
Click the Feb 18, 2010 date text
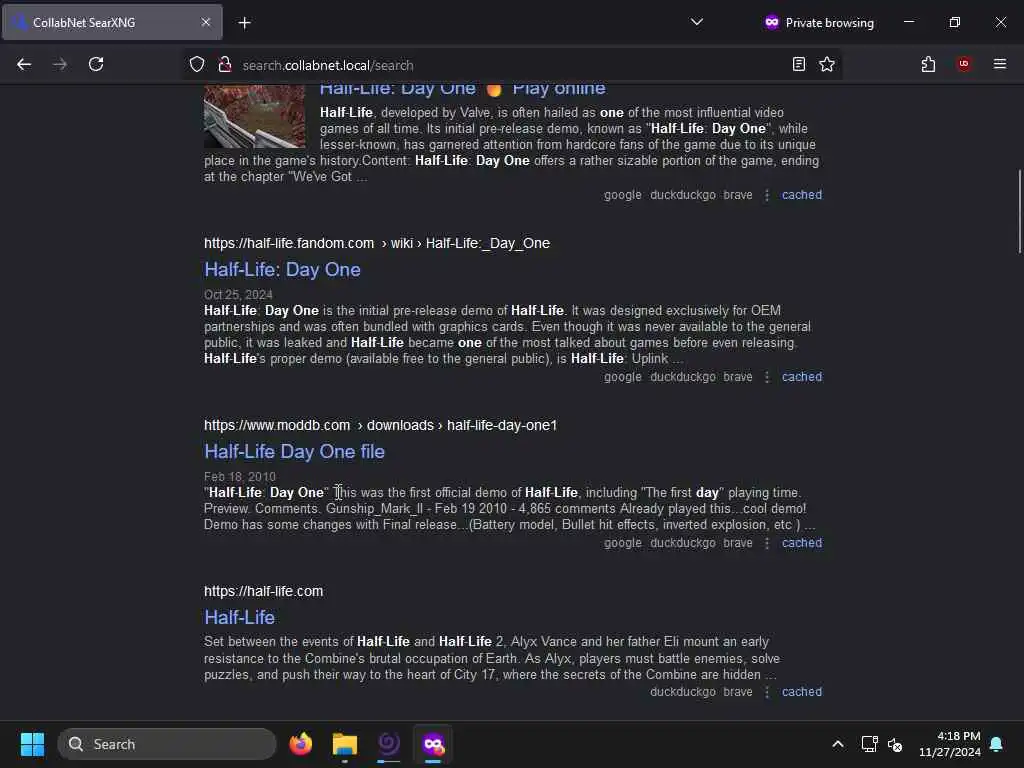tap(240, 477)
